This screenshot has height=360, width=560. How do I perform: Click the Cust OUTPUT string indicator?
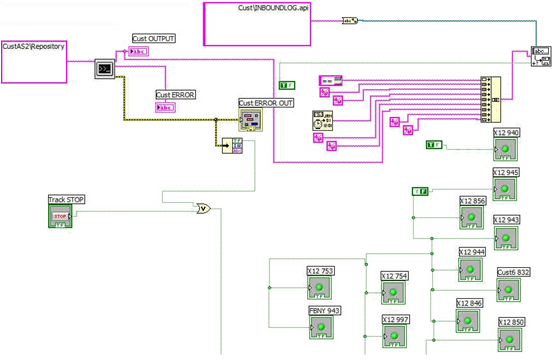point(138,51)
